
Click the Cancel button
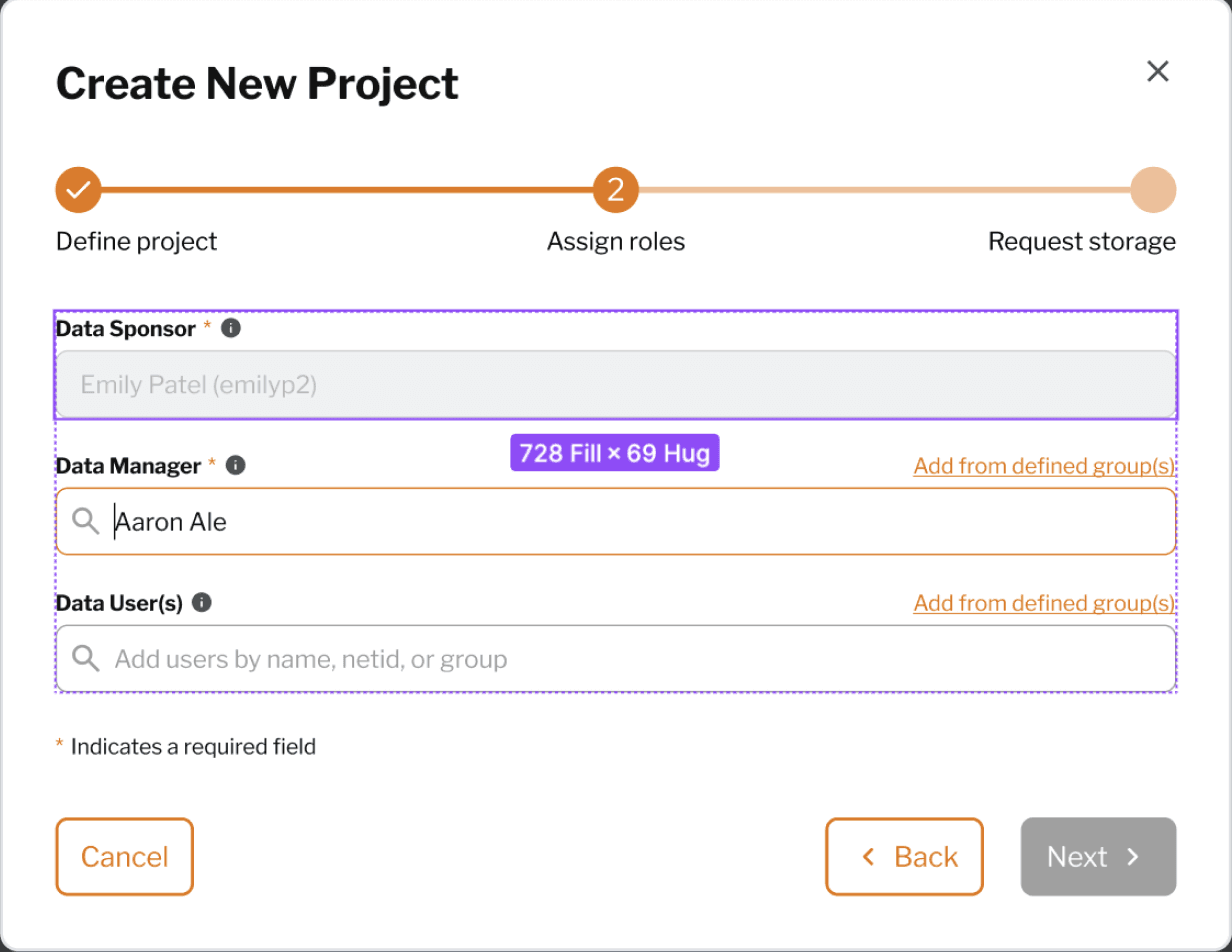click(124, 857)
